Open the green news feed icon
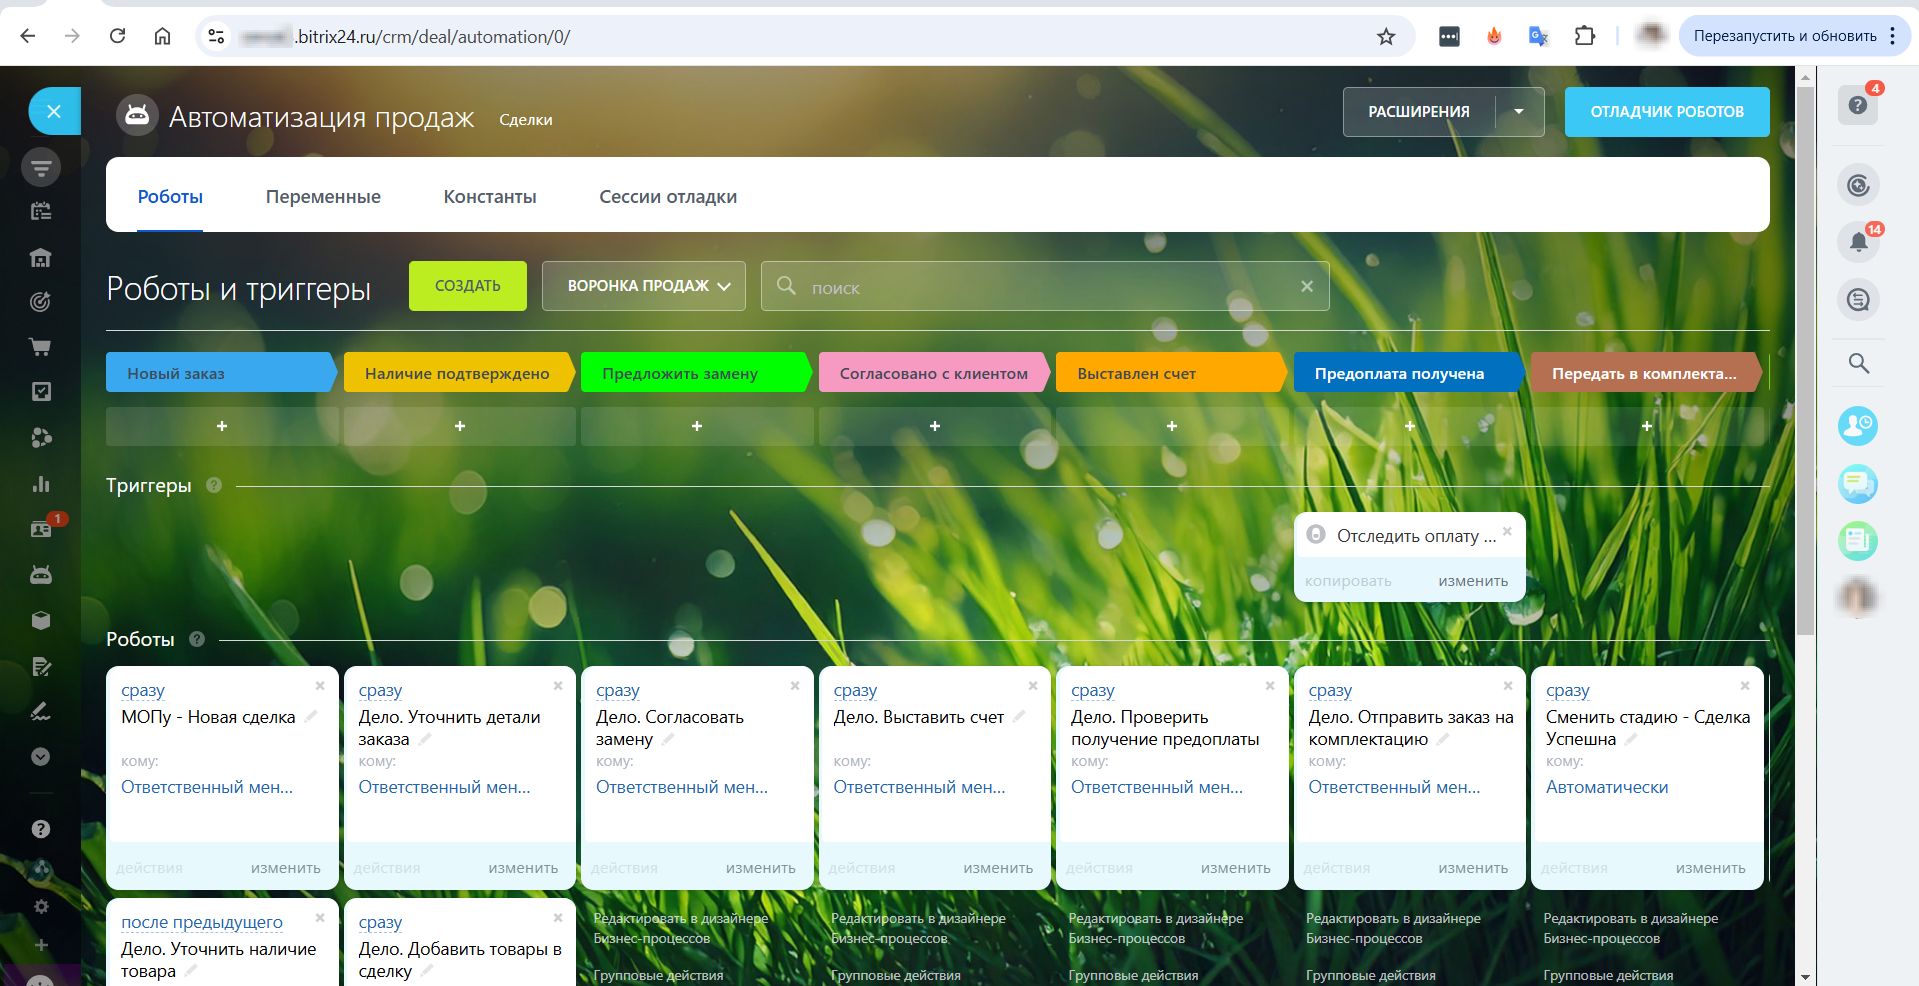 (x=1858, y=541)
